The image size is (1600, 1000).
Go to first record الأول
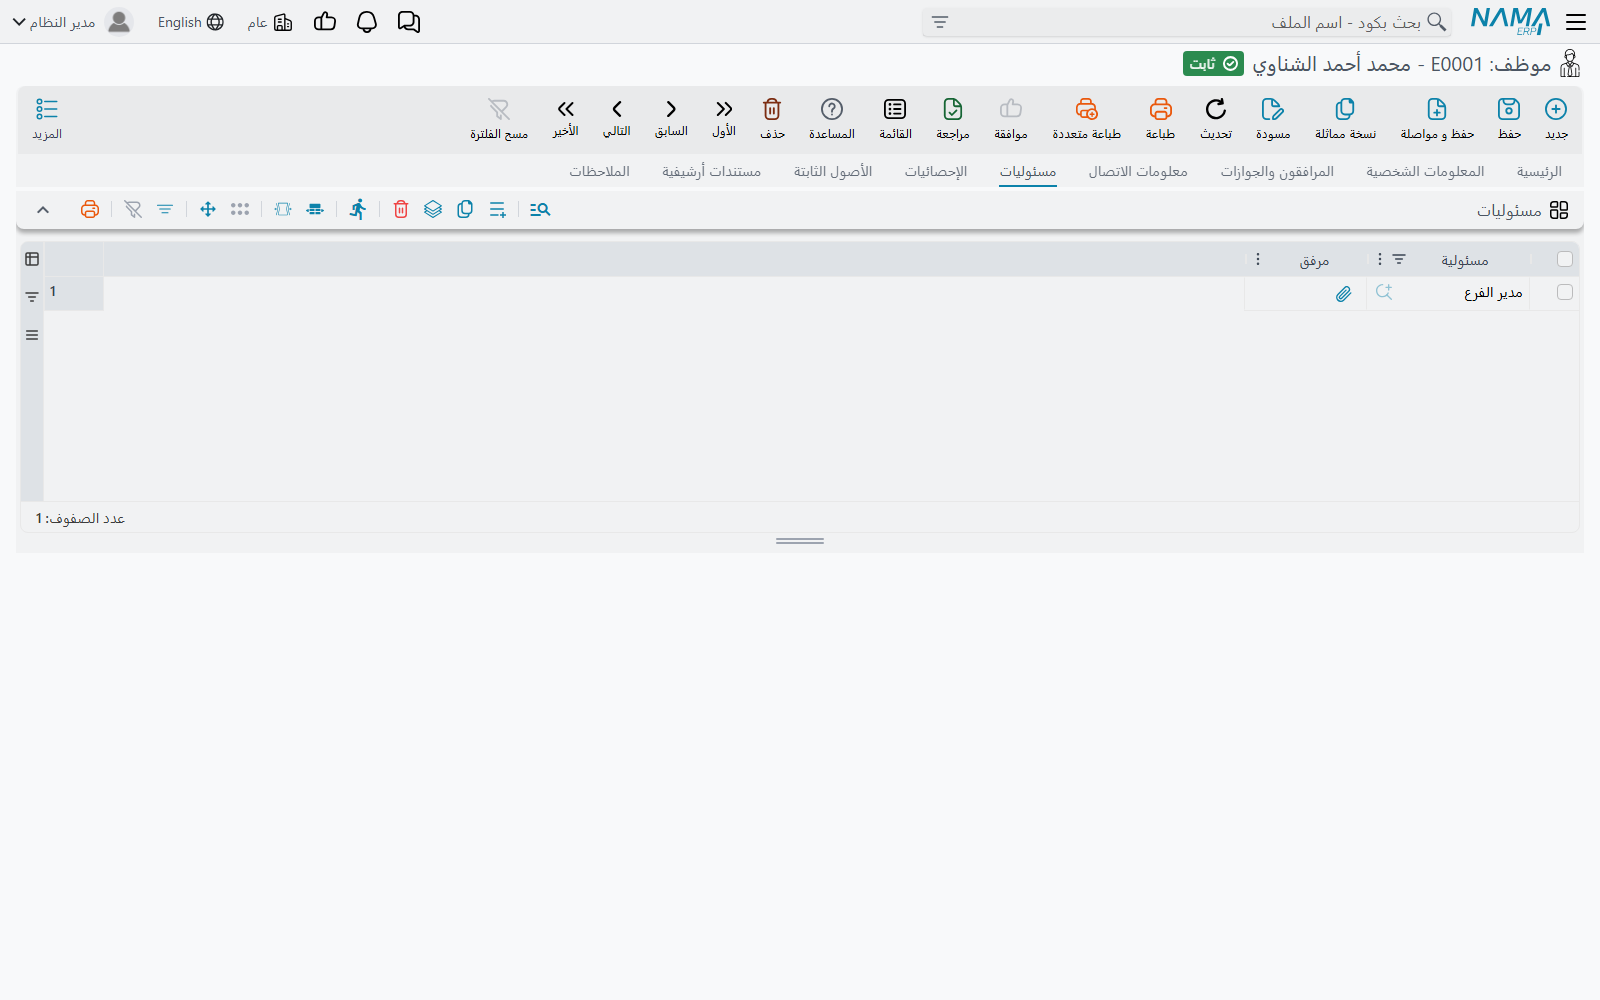click(724, 109)
